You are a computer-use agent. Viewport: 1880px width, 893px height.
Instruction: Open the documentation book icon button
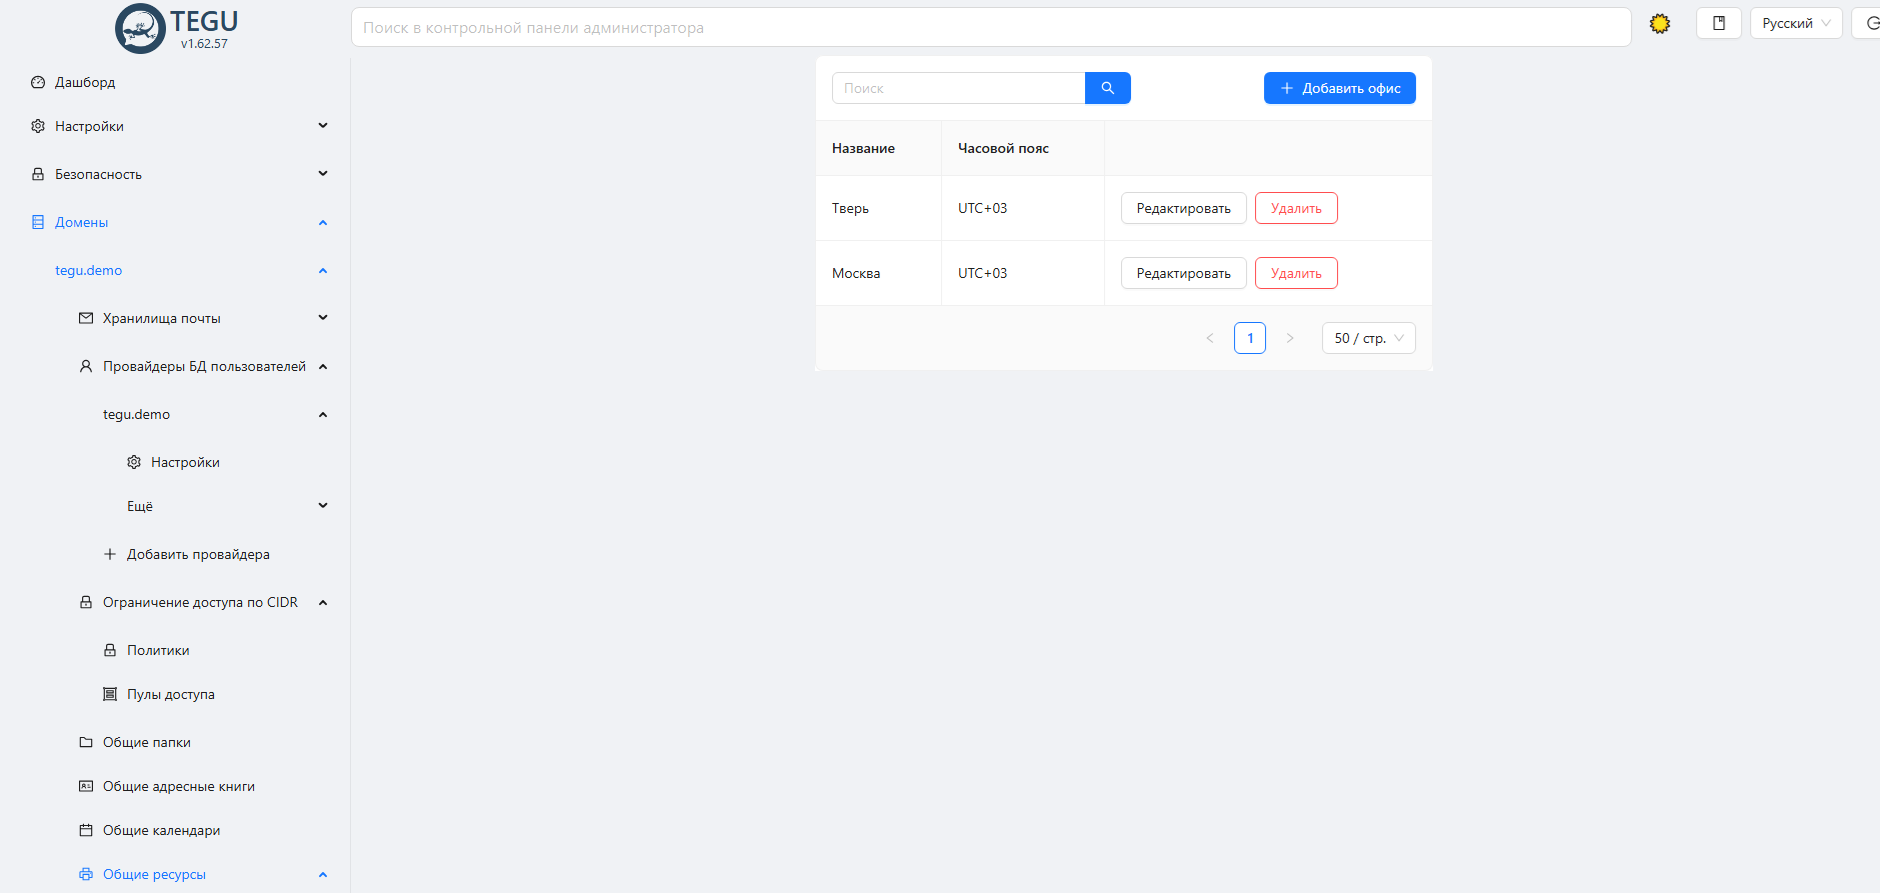(1718, 24)
